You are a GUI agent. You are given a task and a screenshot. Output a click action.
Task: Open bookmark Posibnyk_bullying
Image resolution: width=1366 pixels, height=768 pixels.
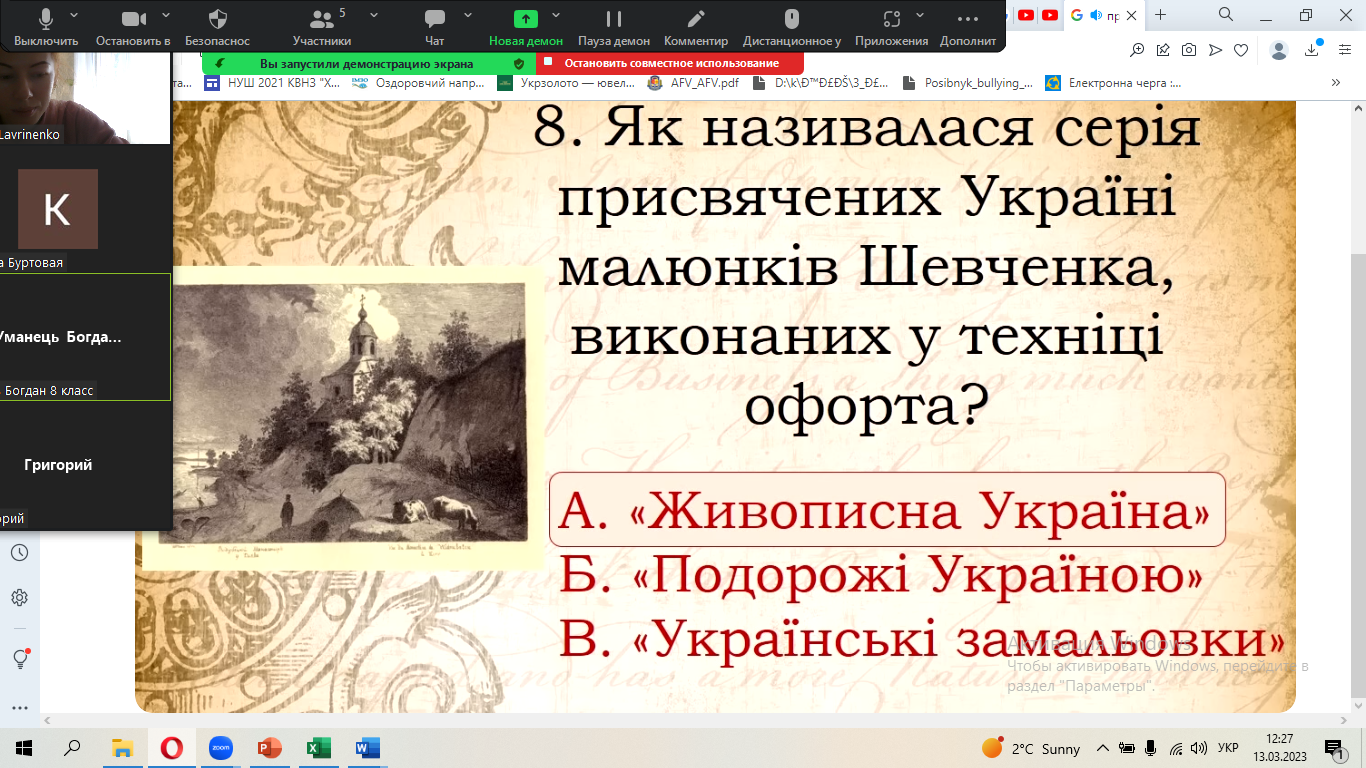[966, 83]
